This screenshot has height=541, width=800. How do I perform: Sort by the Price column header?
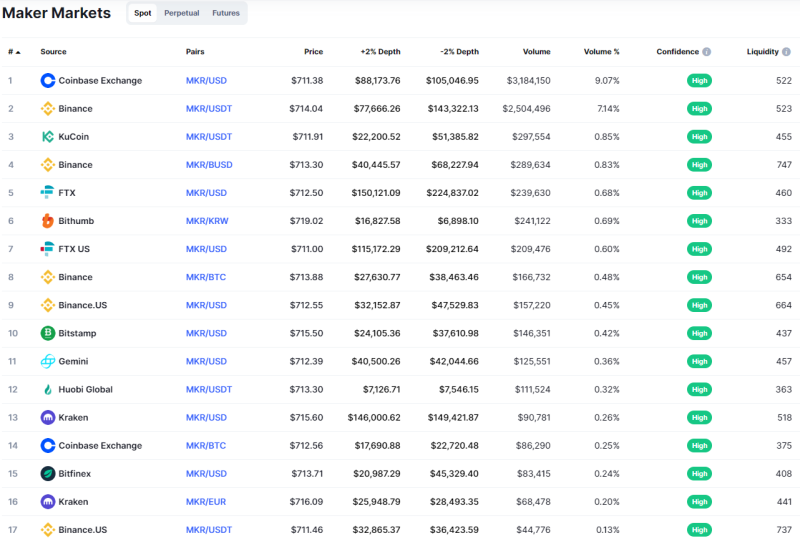[313, 52]
